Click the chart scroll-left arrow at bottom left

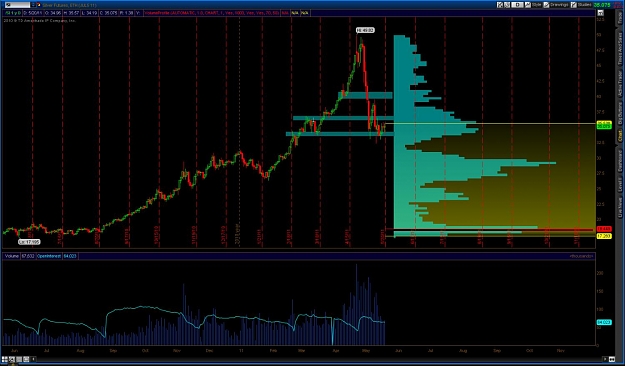pyautogui.click(x=33, y=359)
